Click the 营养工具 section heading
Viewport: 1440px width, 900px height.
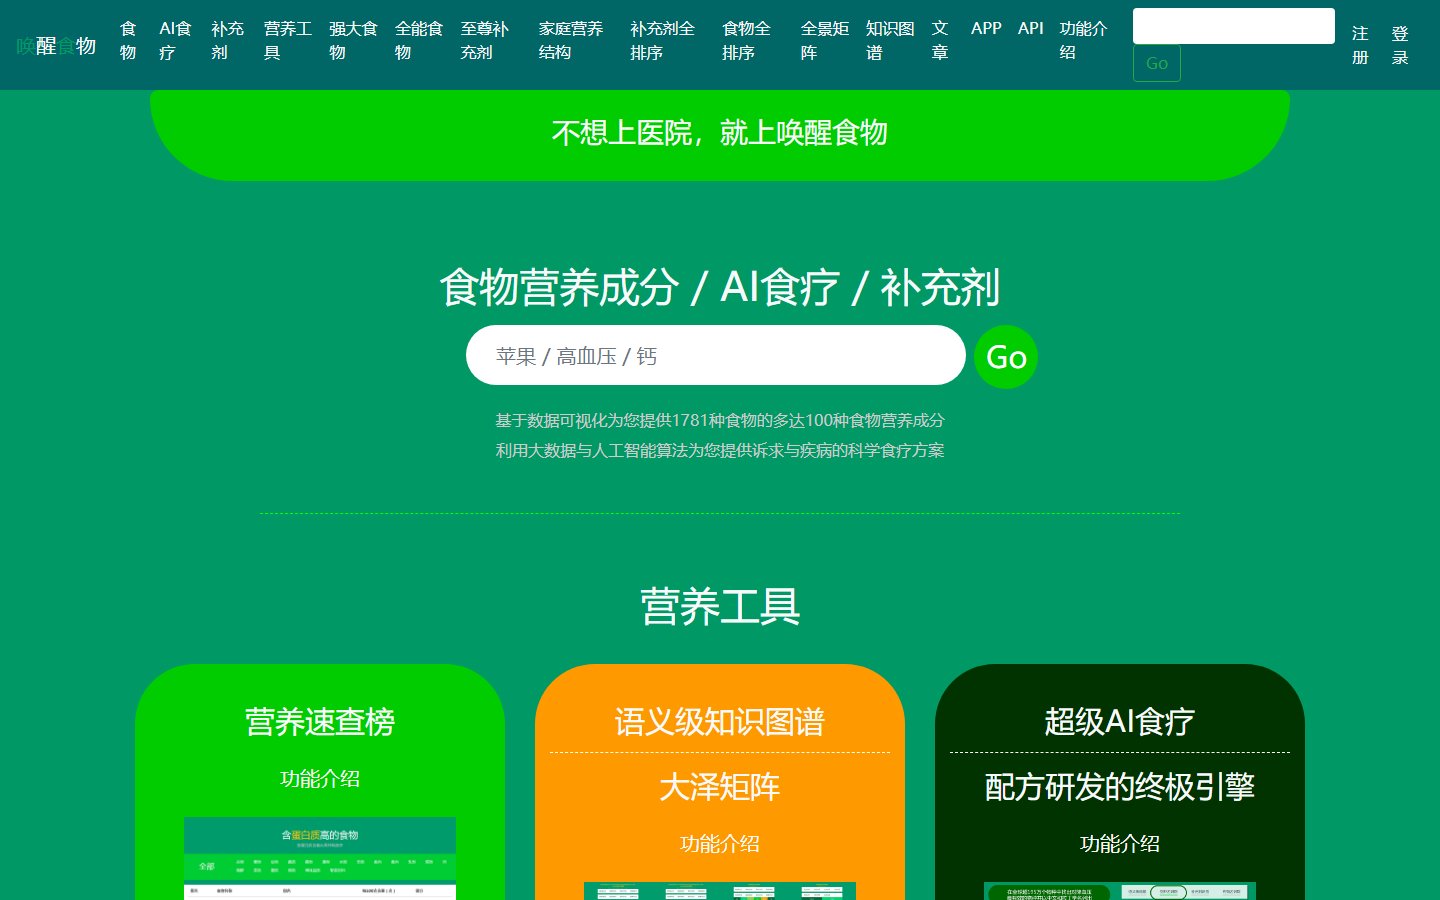coord(720,607)
